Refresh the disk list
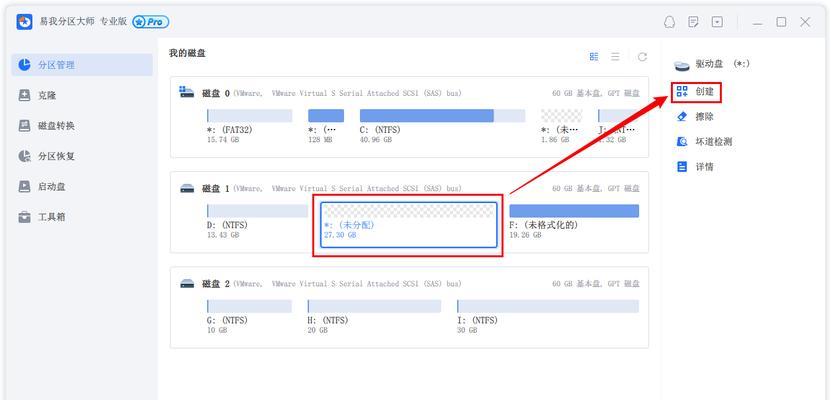The height and width of the screenshot is (400, 831). pos(642,57)
